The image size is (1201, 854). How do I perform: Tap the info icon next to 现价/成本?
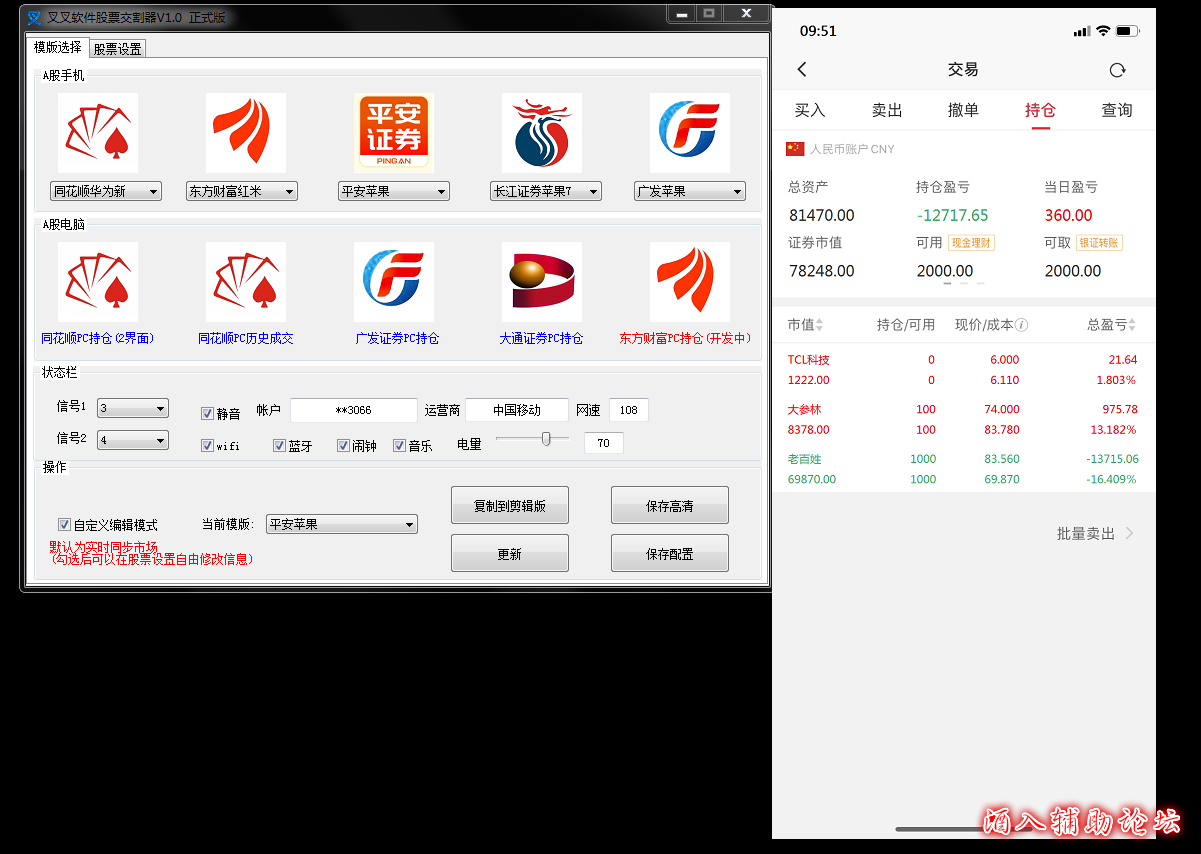pyautogui.click(x=1022, y=325)
